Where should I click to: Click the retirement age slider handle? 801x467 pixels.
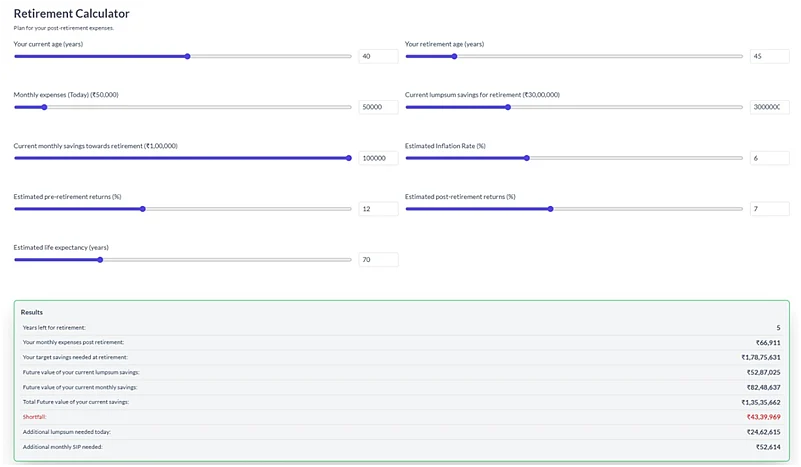tap(454, 56)
